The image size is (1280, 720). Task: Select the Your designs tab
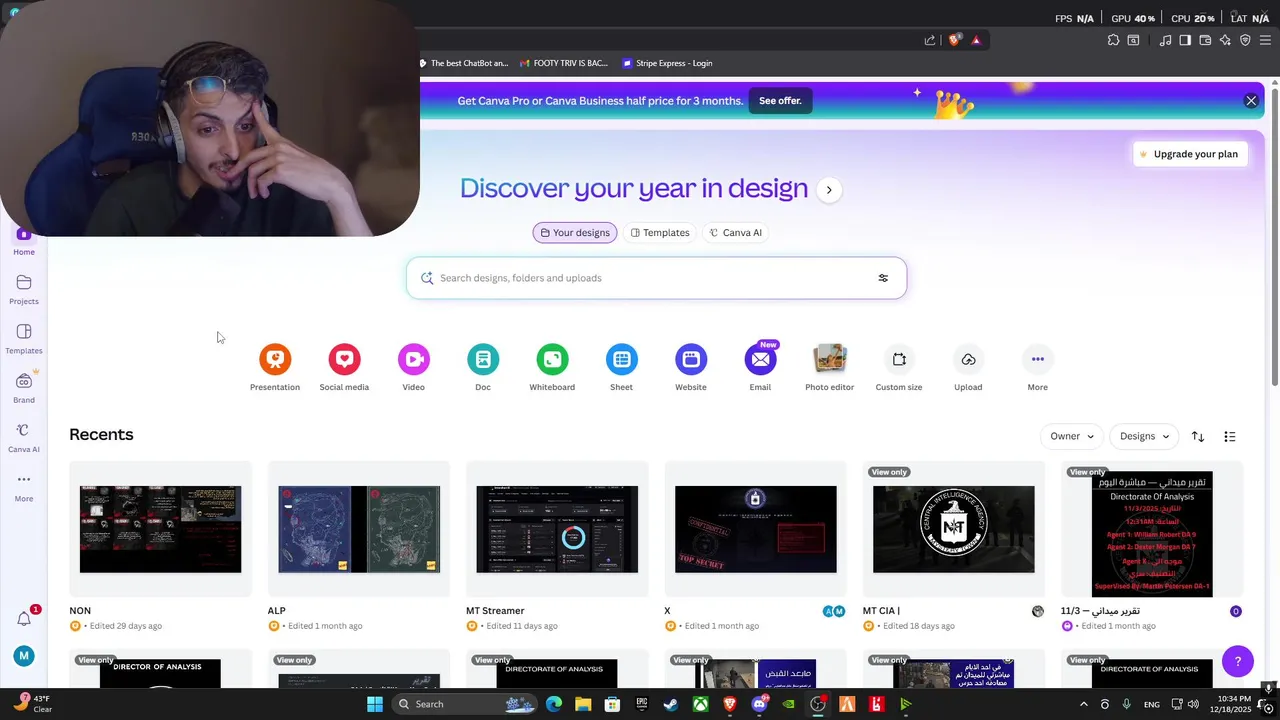pos(575,232)
